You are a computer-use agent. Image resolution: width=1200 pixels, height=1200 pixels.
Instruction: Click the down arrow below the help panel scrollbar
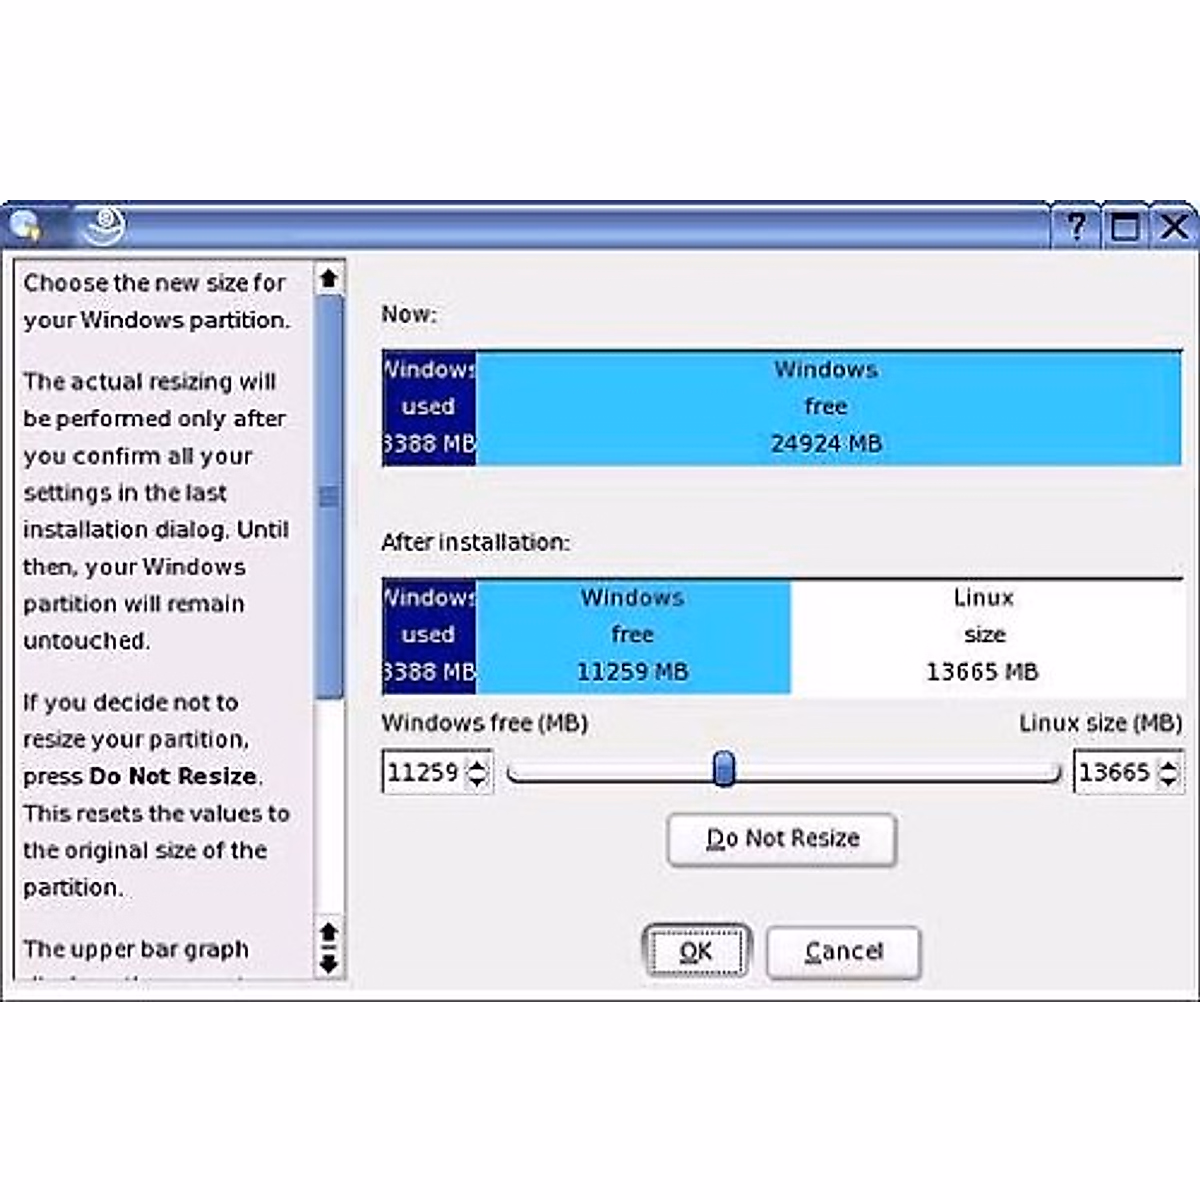point(327,965)
